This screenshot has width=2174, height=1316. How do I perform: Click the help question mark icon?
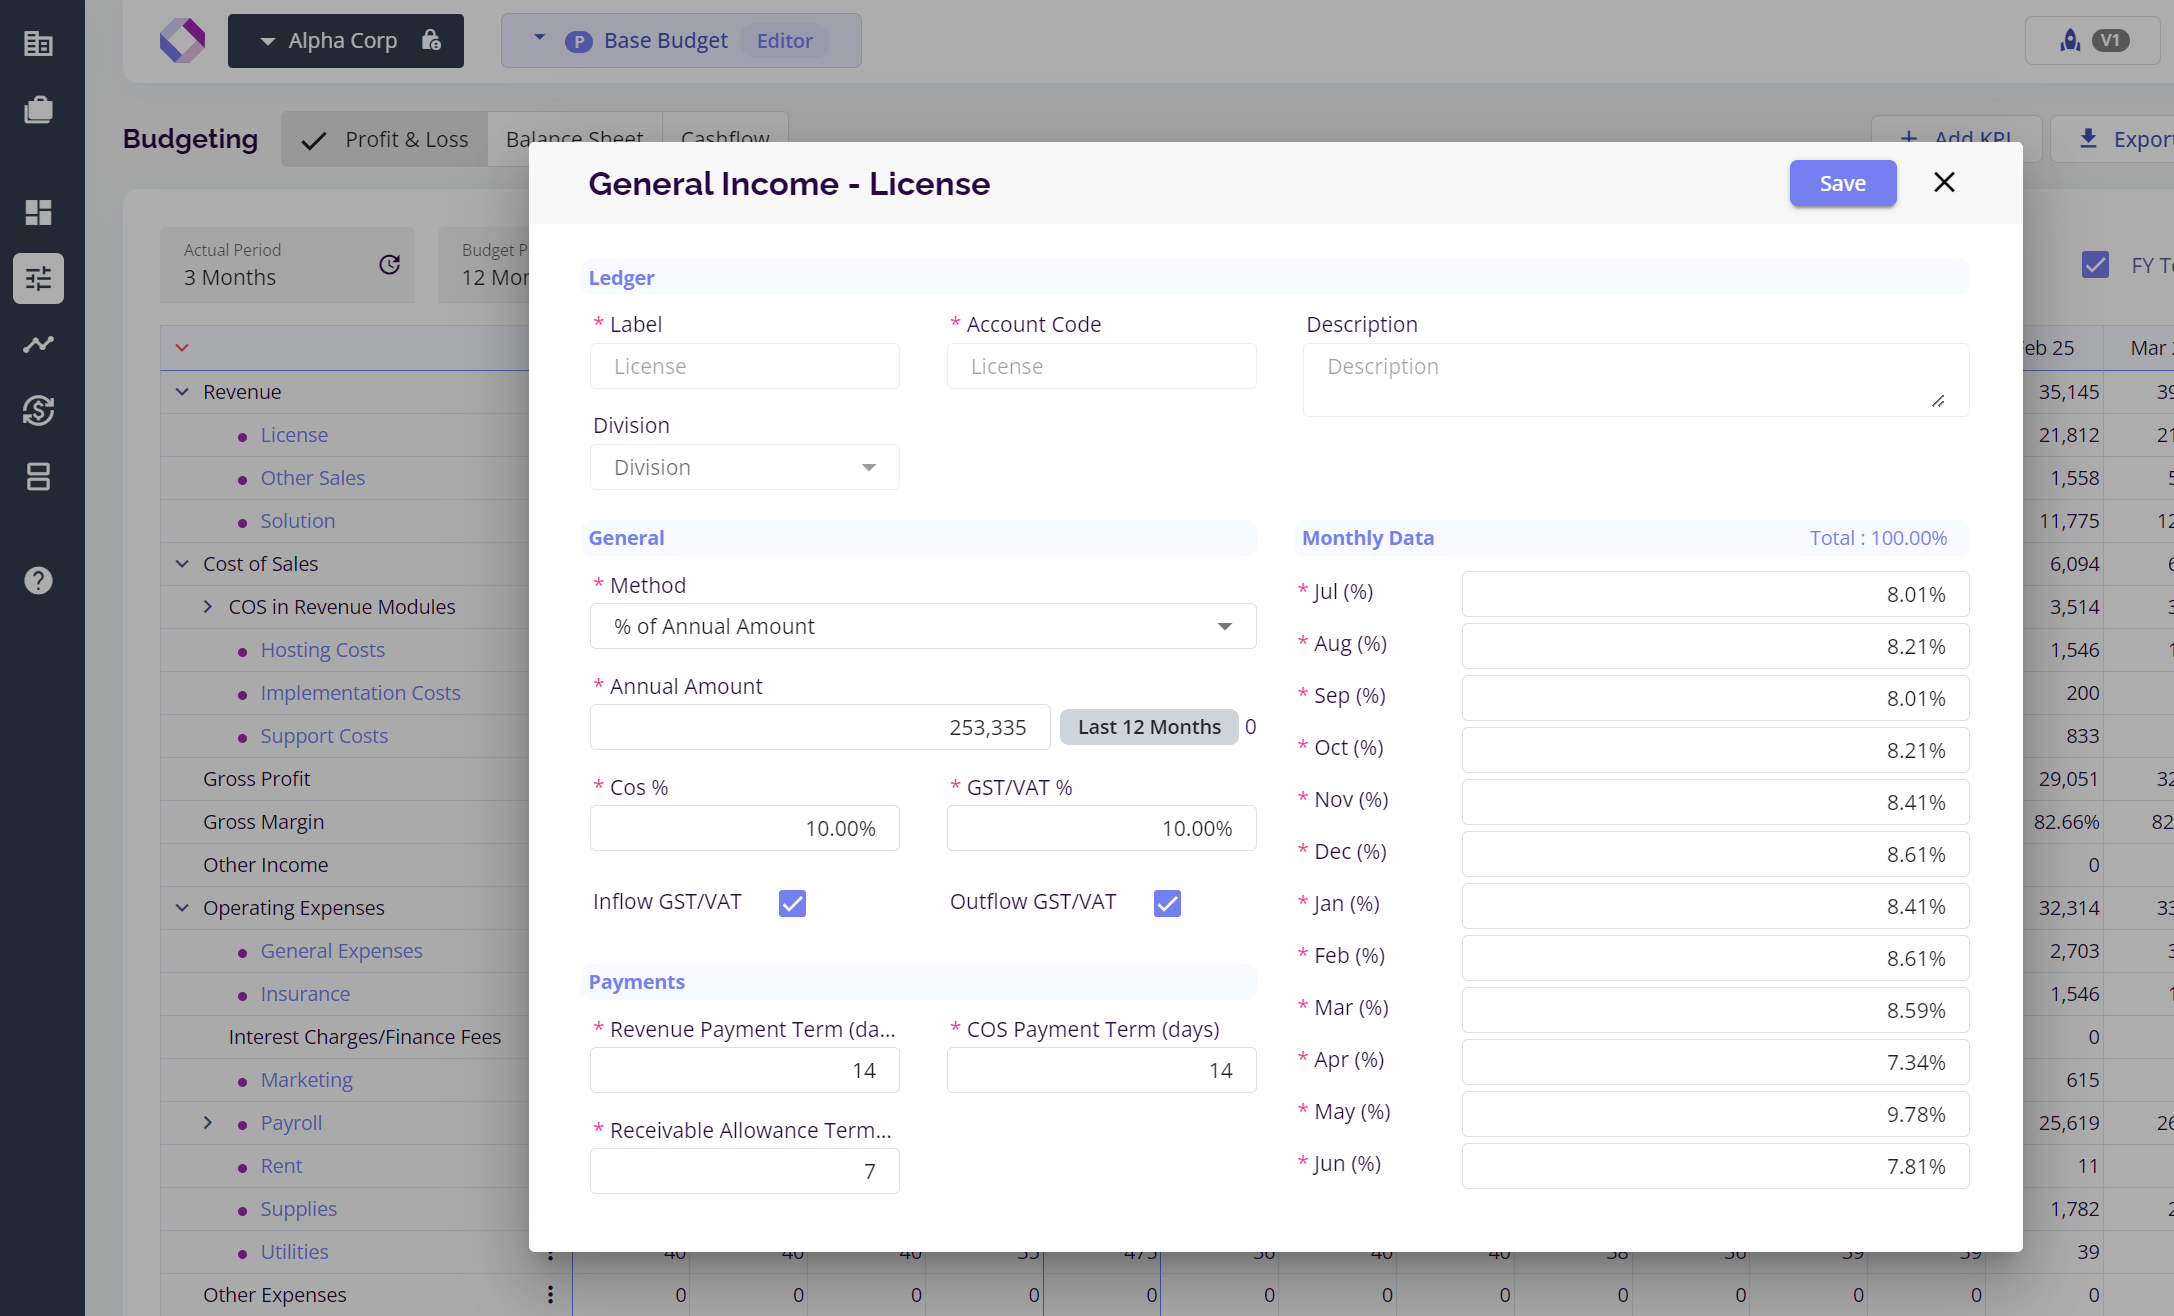tap(38, 580)
